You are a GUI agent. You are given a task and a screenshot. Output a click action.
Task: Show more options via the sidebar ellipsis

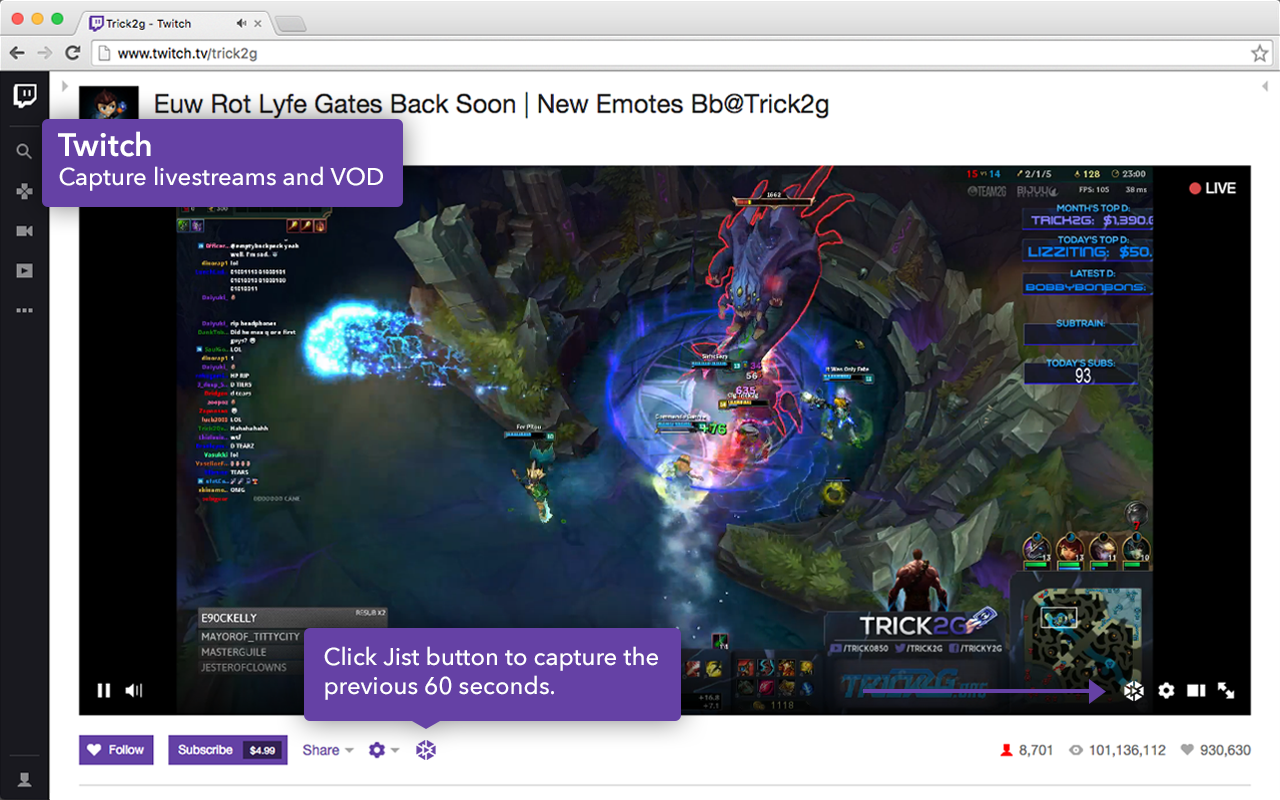click(x=24, y=310)
